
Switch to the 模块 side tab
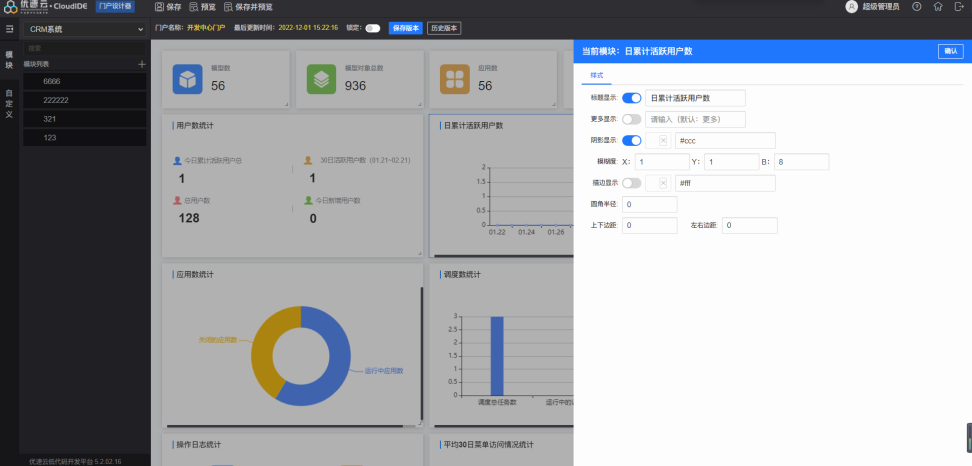(9, 59)
